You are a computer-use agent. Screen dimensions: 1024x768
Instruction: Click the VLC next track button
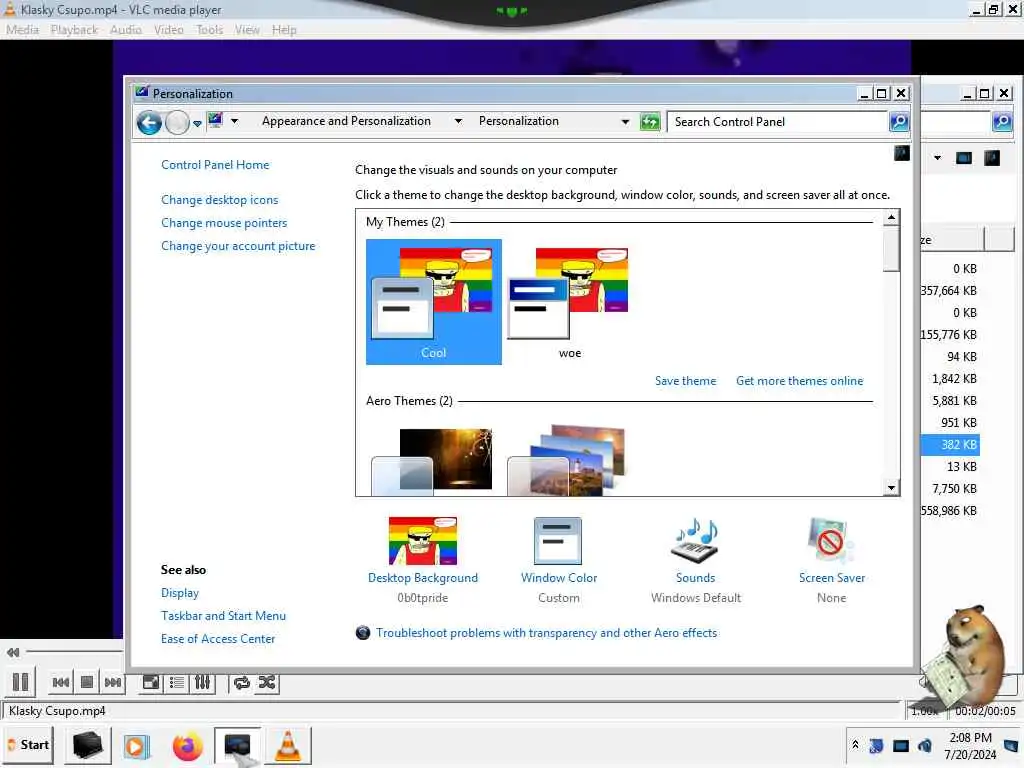[x=113, y=682]
